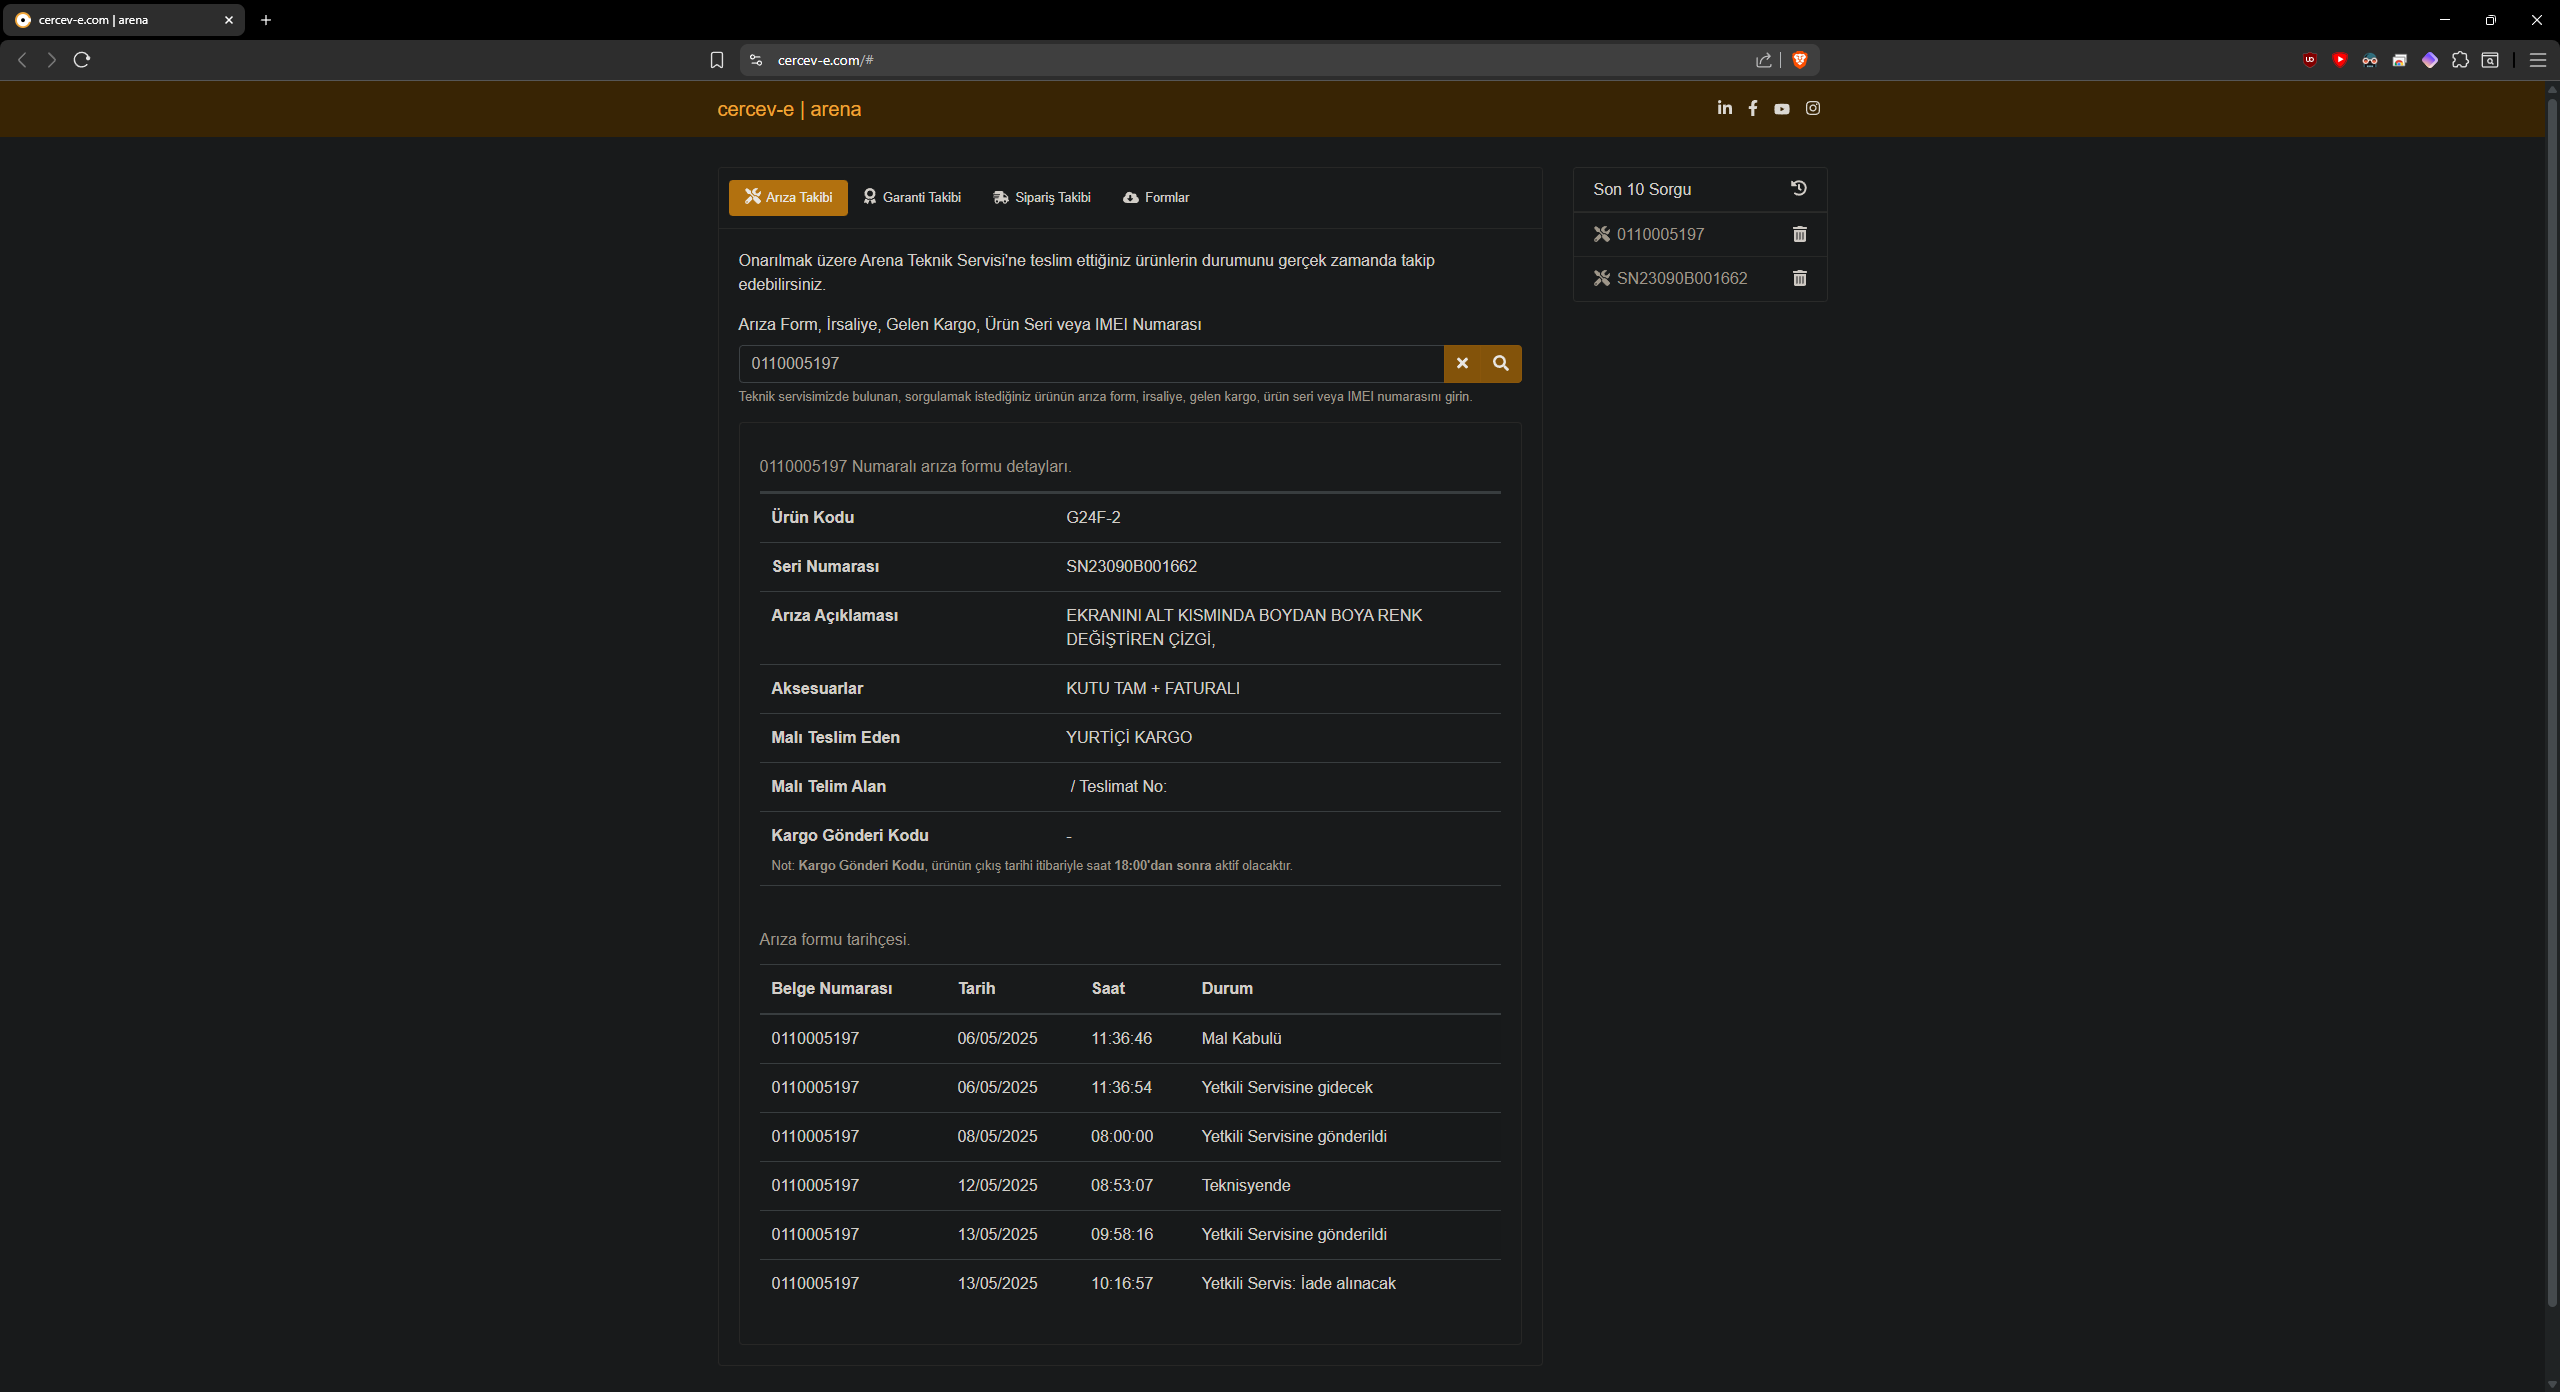This screenshot has width=2560, height=1392.
Task: Go forward with the browser forward arrow
Action: point(51,60)
